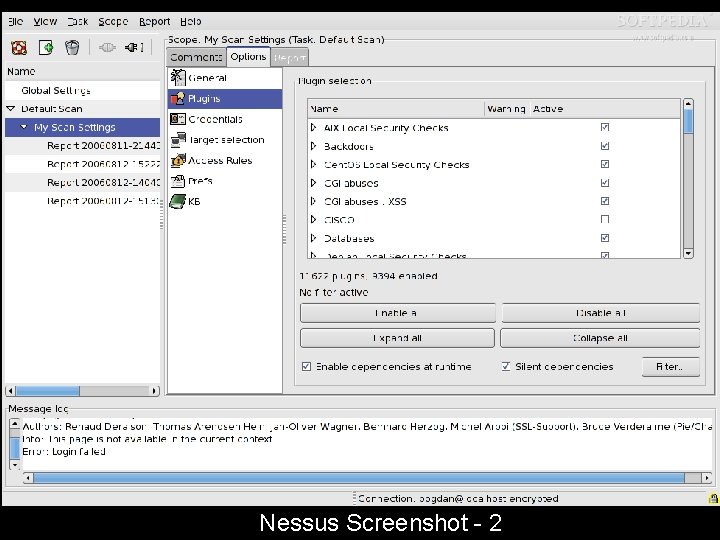The width and height of the screenshot is (720, 540).
Task: Switch to the Comments tab
Action: coord(197,57)
